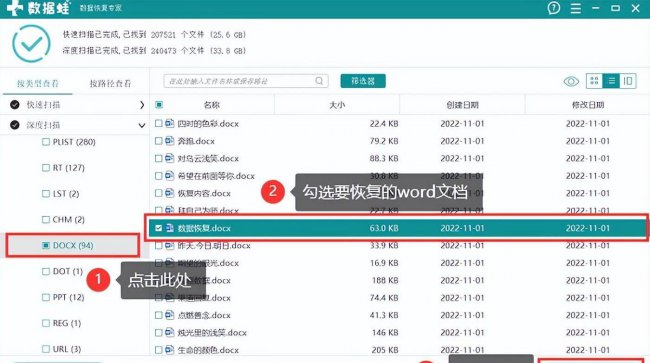Expand the 快速扫描 section arrow

(142, 105)
